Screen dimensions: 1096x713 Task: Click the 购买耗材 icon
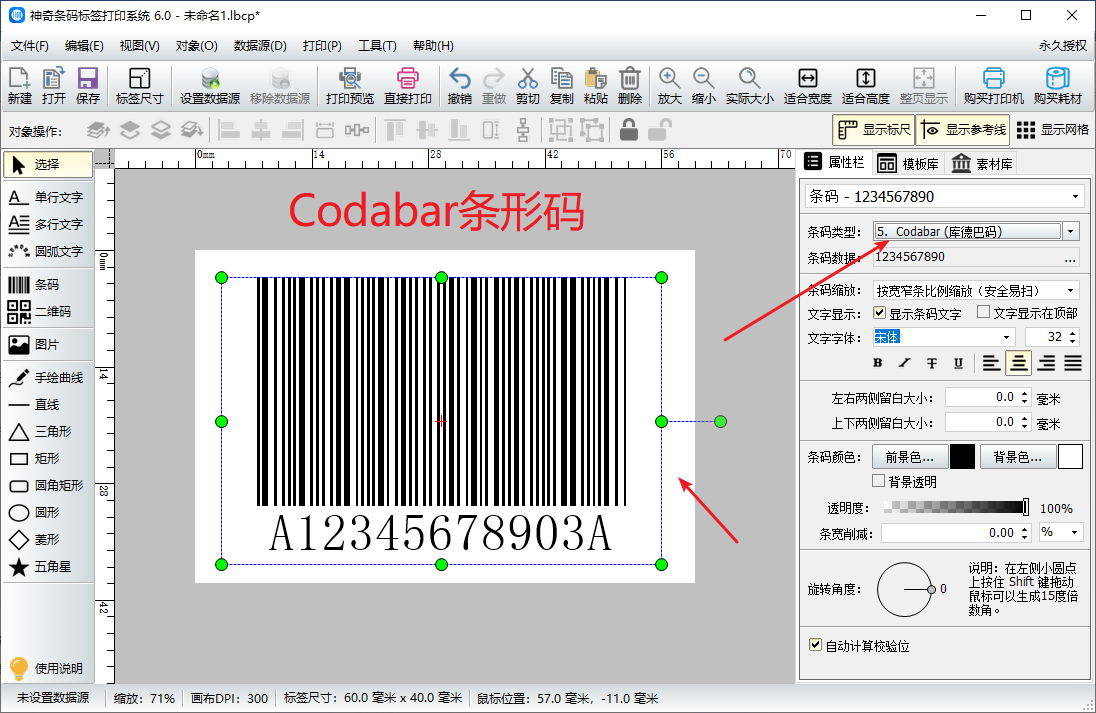tap(1058, 86)
